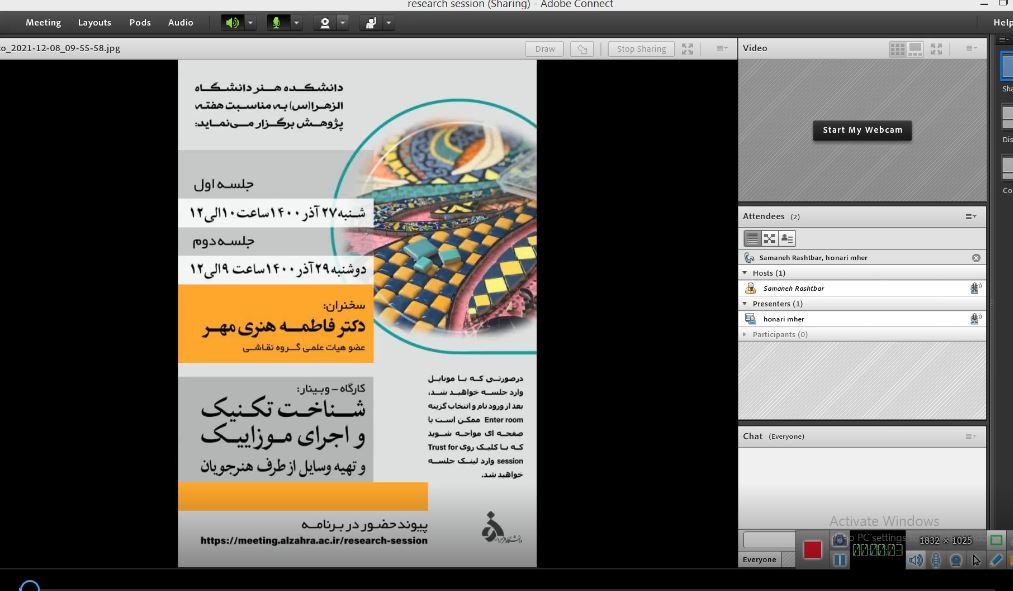The height and width of the screenshot is (591, 1013).
Task: Open webcam options dropdown arrow
Action: (343, 23)
